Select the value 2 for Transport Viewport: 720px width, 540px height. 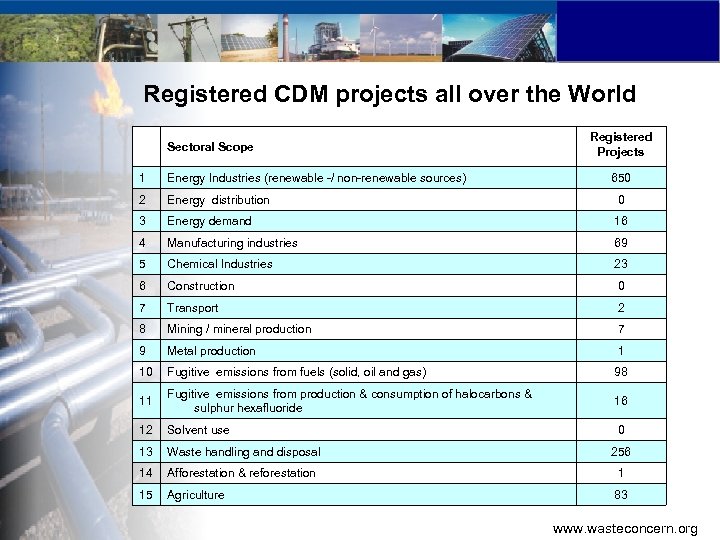tap(621, 308)
